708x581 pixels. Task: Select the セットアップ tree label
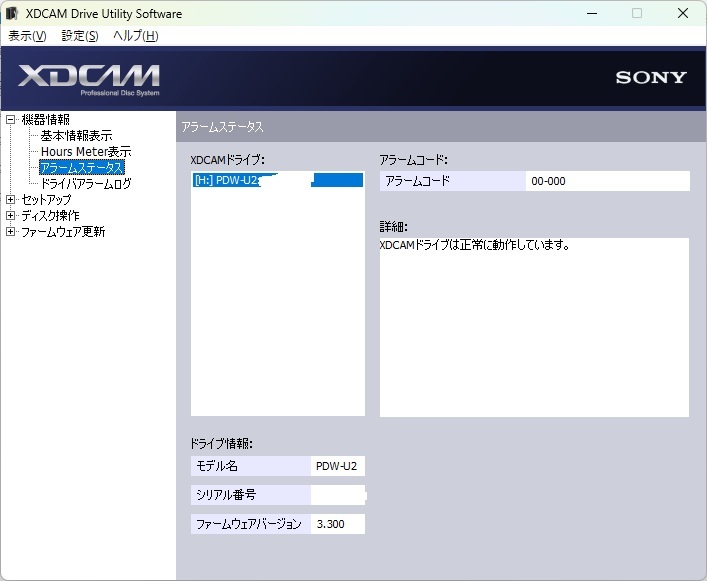coord(46,199)
